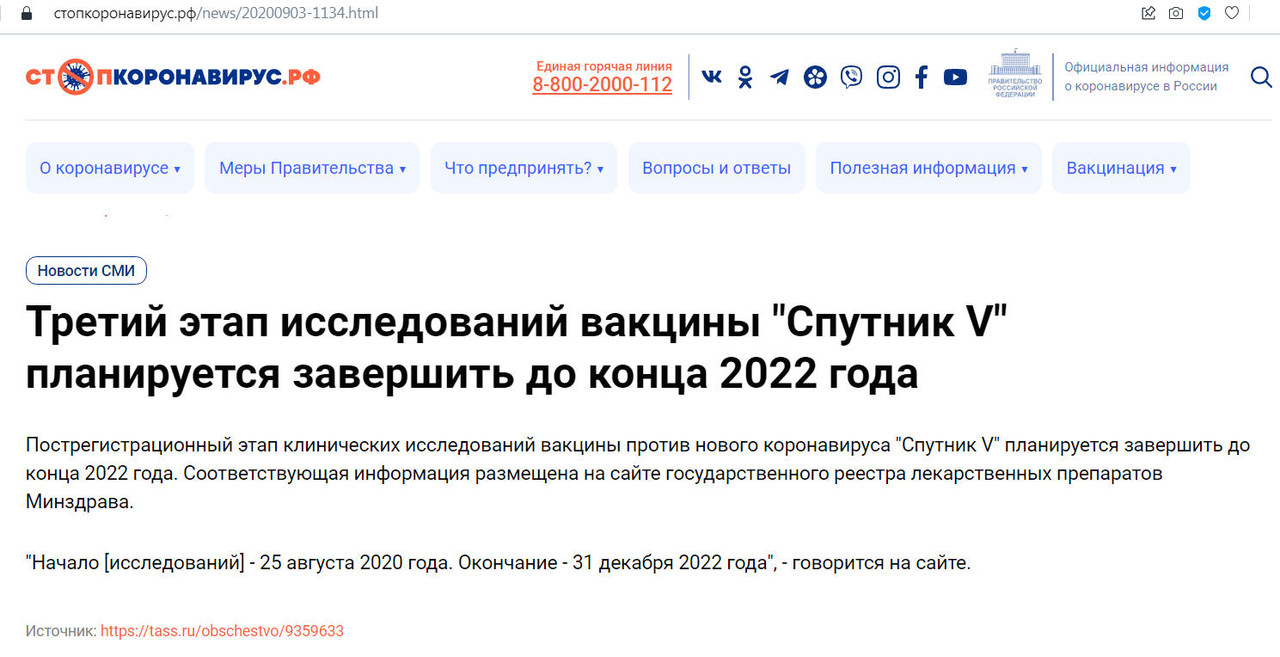The height and width of the screenshot is (657, 1280).
Task: Click the page URL in address bar
Action: pyautogui.click(x=216, y=14)
